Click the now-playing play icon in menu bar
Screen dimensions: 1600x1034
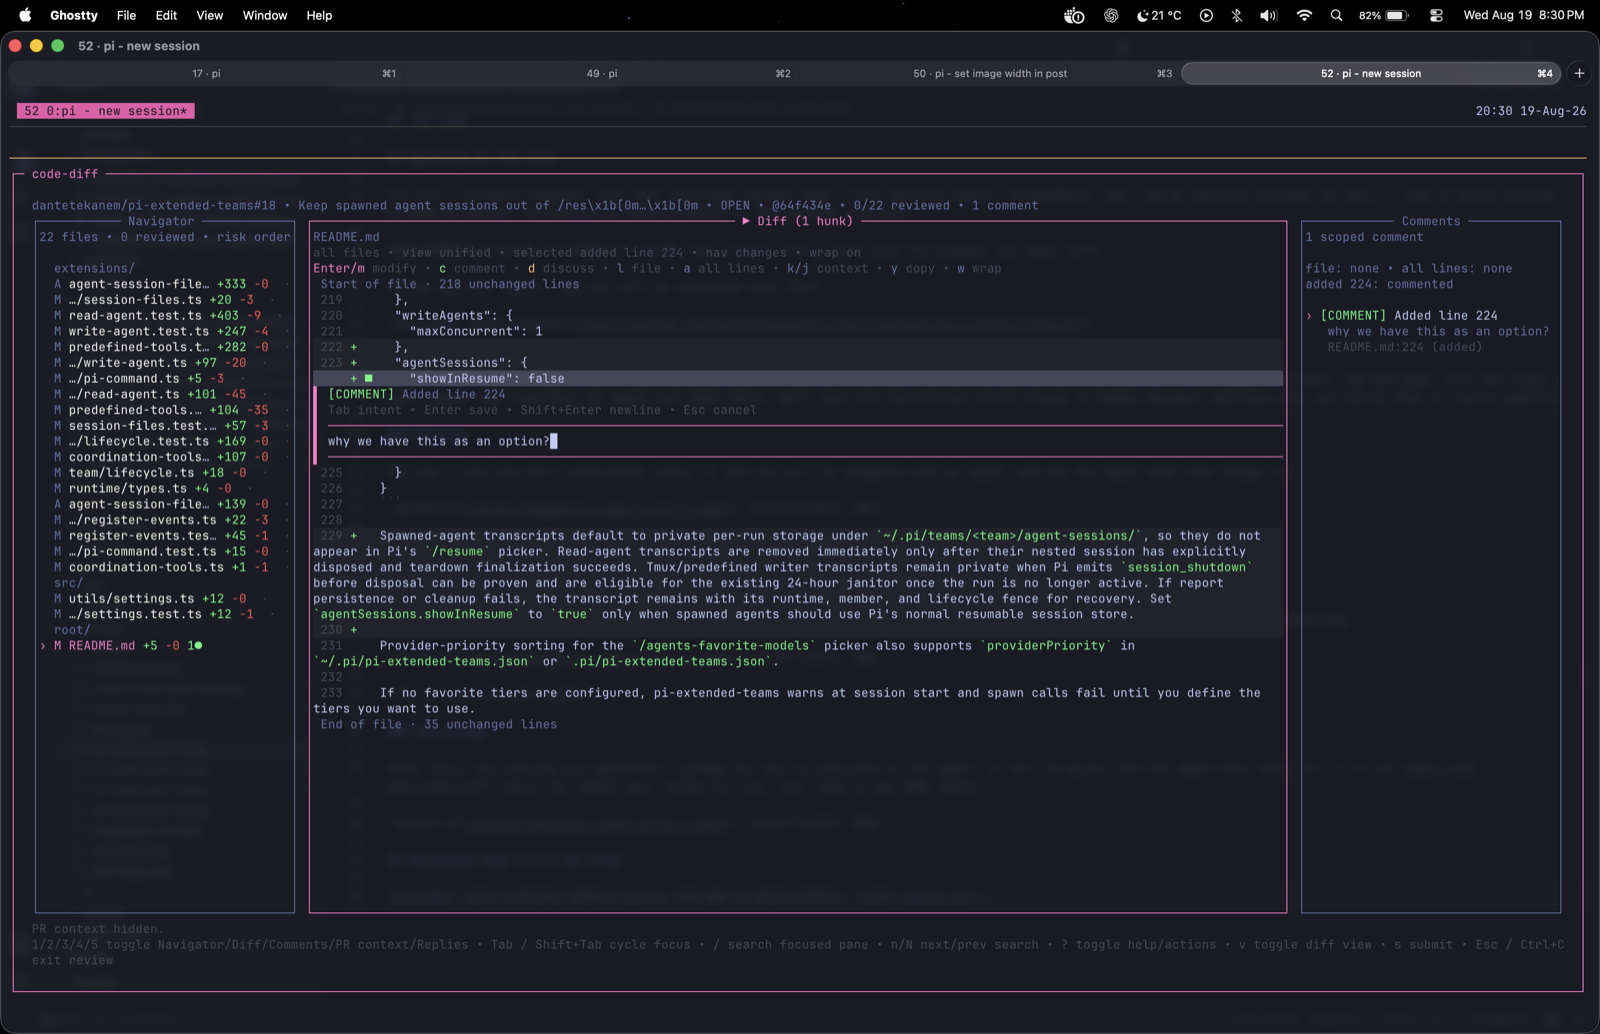1206,15
